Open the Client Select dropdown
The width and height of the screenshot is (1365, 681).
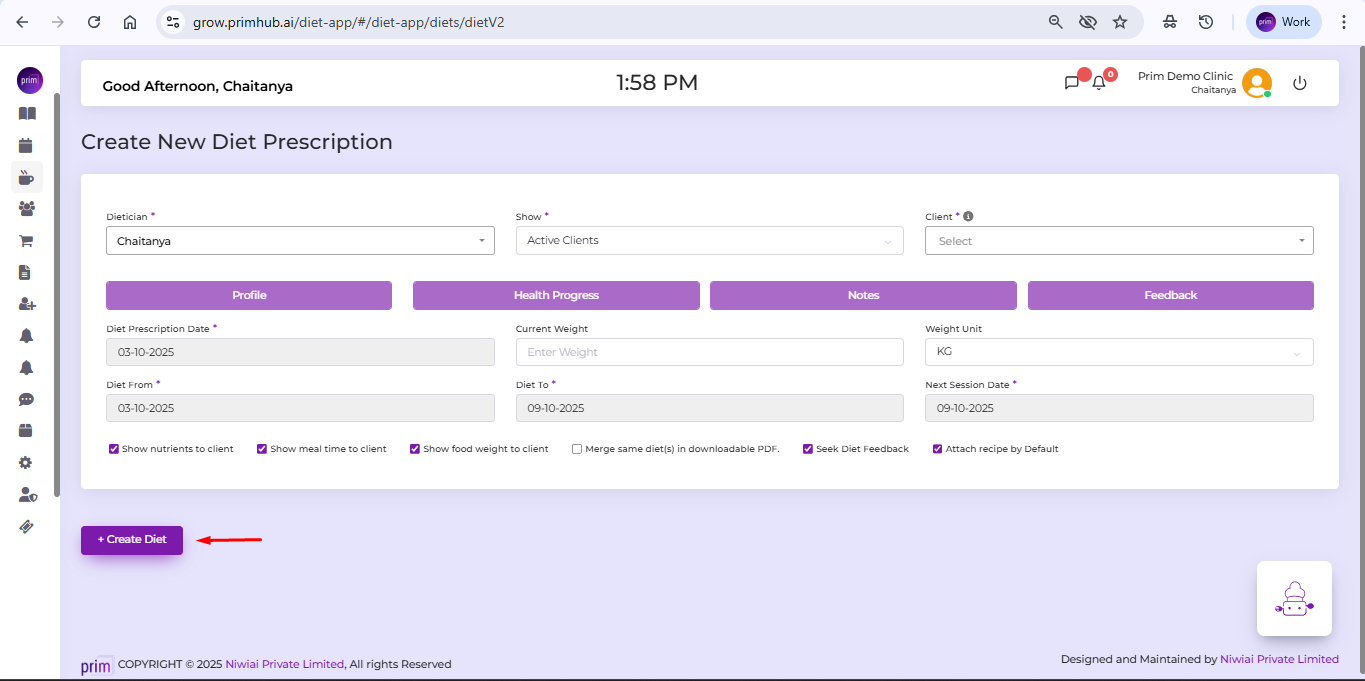(x=1119, y=241)
